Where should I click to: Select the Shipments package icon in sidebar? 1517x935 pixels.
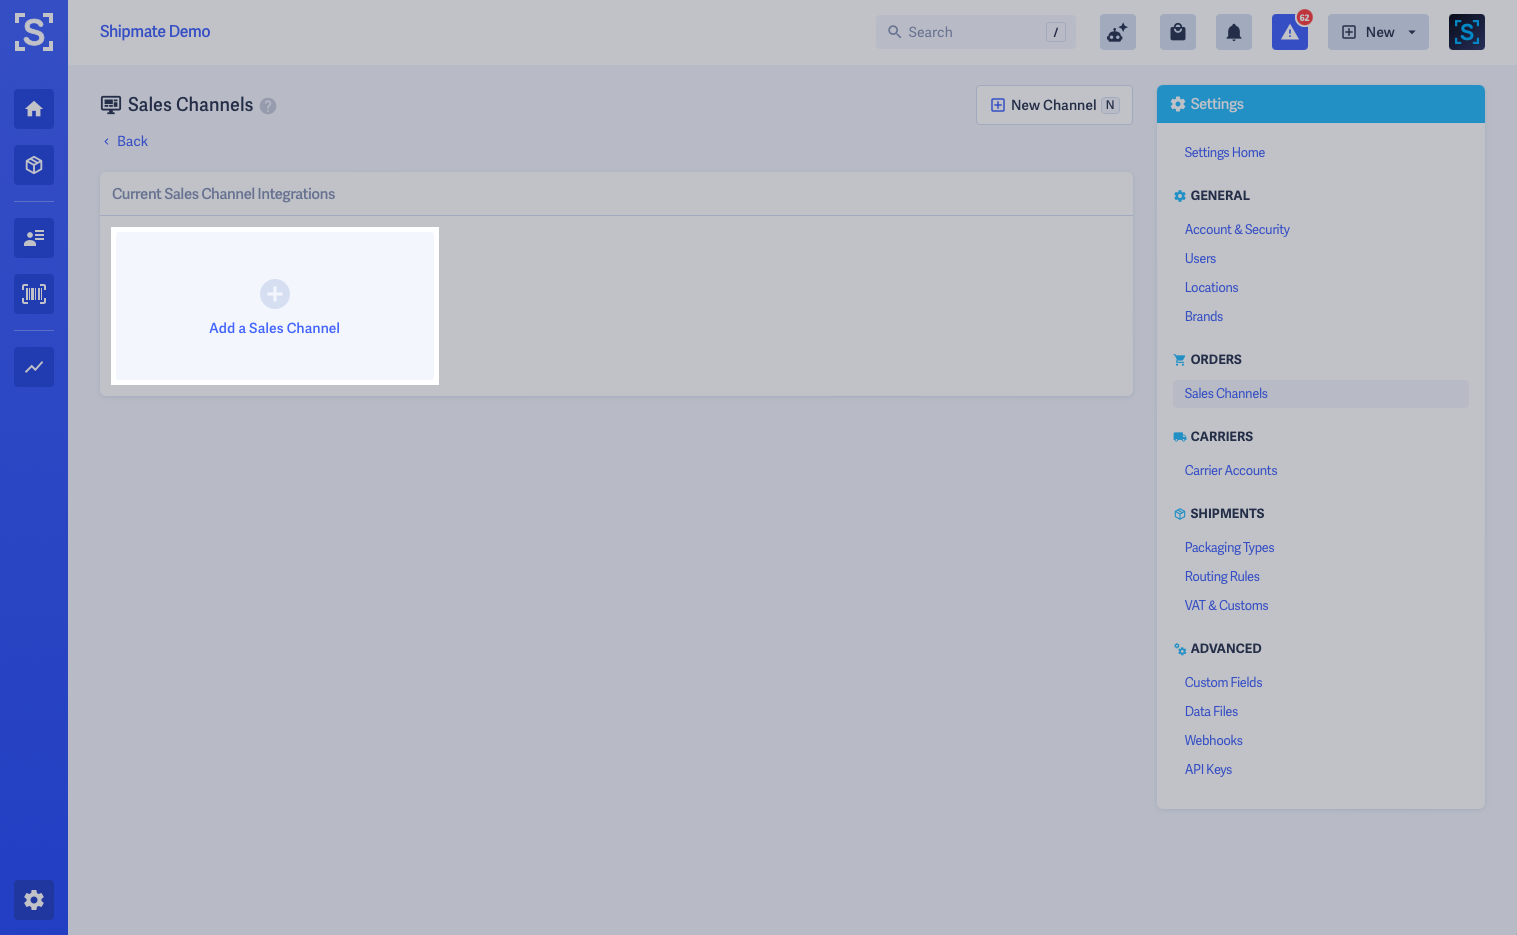[x=33, y=165]
